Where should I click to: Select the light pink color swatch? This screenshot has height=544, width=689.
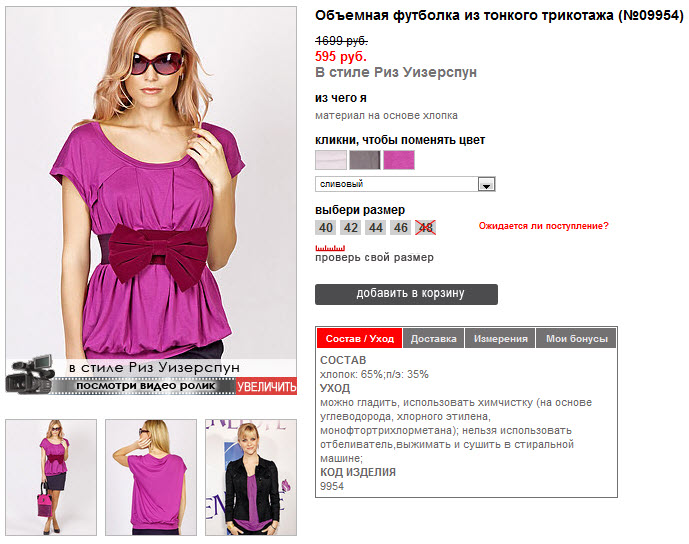pos(331,160)
